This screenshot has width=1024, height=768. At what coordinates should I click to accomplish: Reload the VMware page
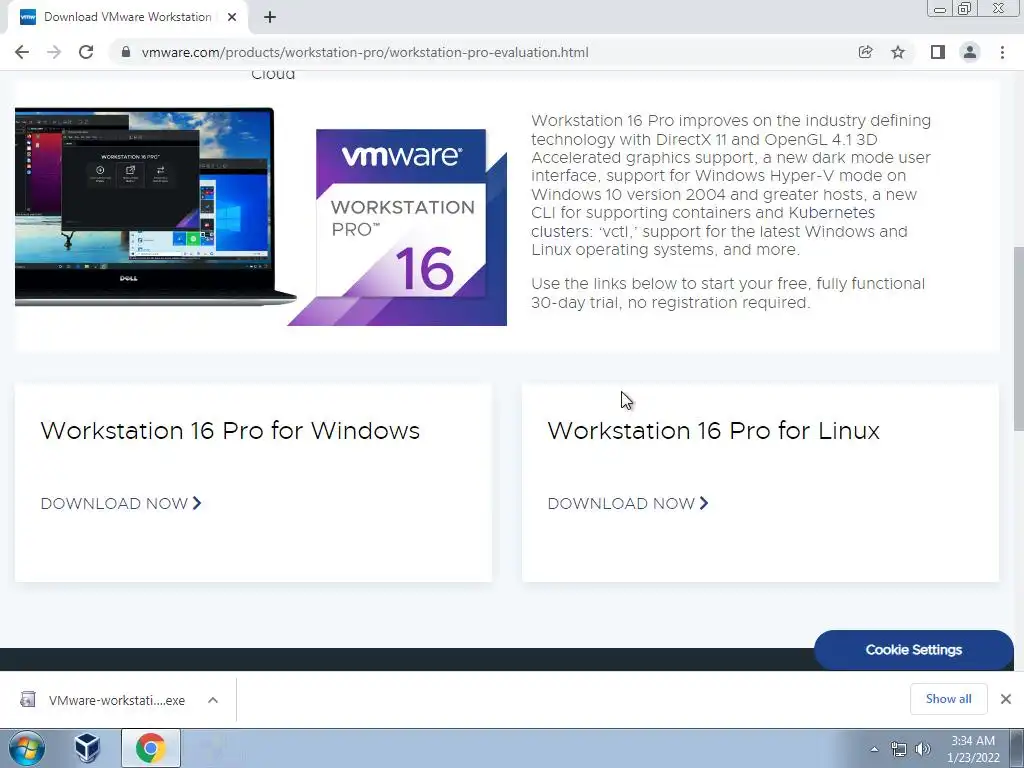pos(86,52)
